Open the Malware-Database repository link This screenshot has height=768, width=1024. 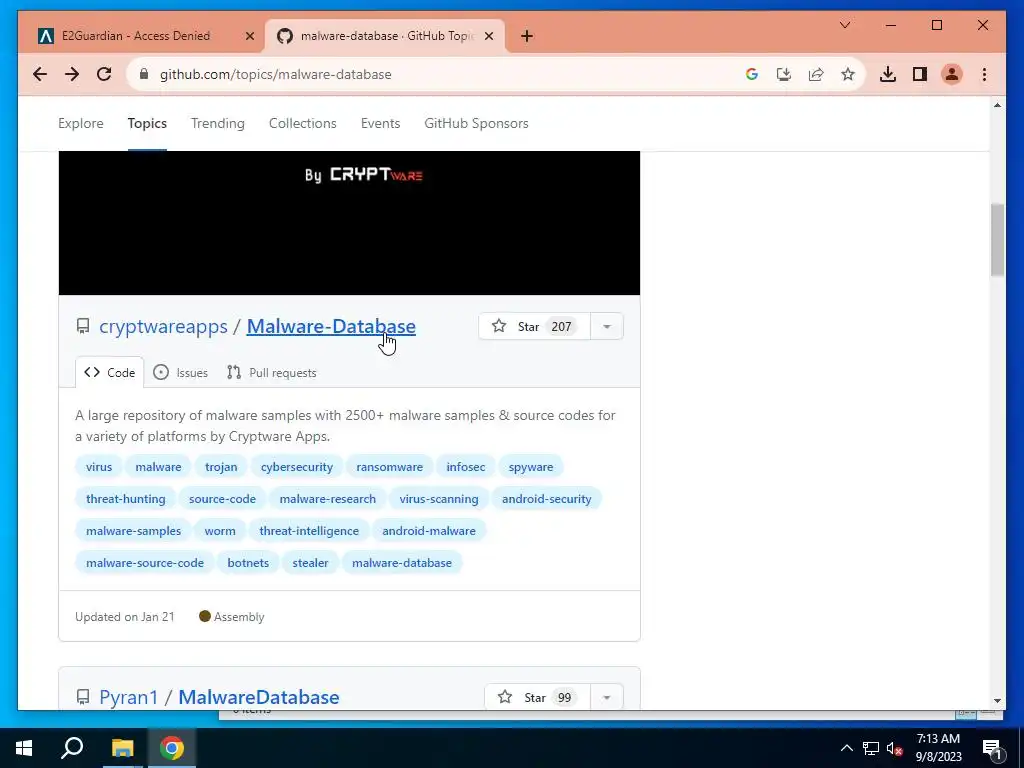click(331, 326)
